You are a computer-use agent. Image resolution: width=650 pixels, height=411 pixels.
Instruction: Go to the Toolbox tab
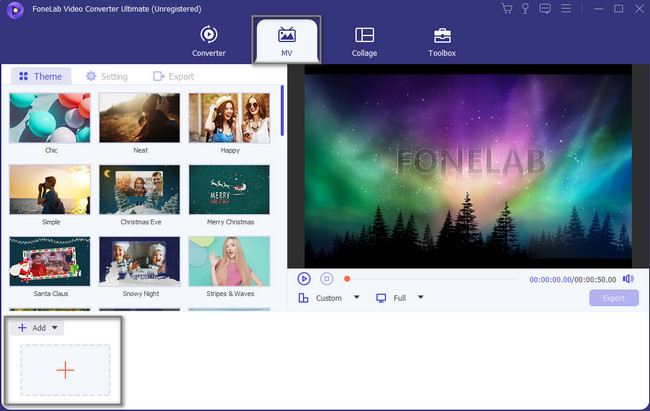pyautogui.click(x=442, y=41)
